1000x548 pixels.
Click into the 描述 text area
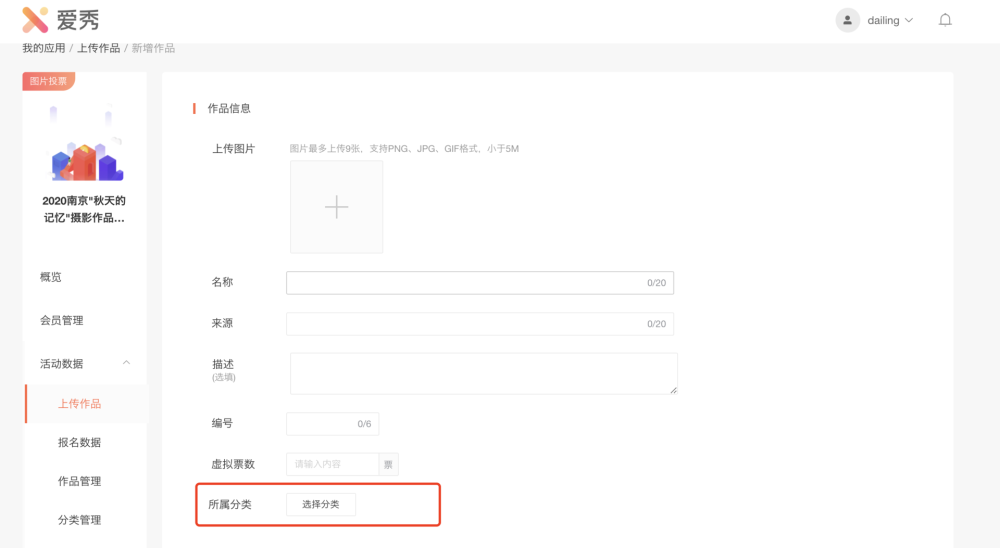pyautogui.click(x=483, y=373)
